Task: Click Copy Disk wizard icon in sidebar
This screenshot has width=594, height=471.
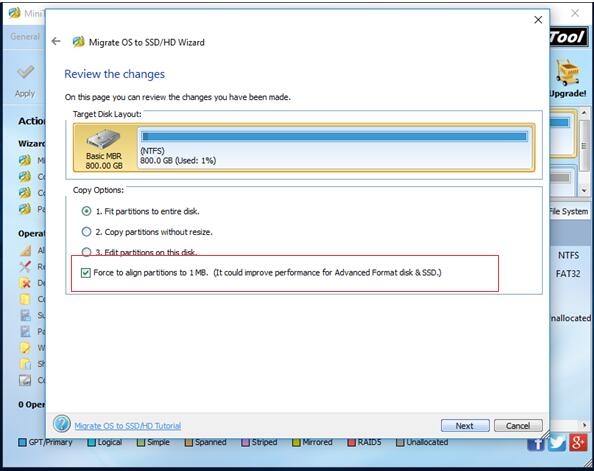Action: (25, 193)
